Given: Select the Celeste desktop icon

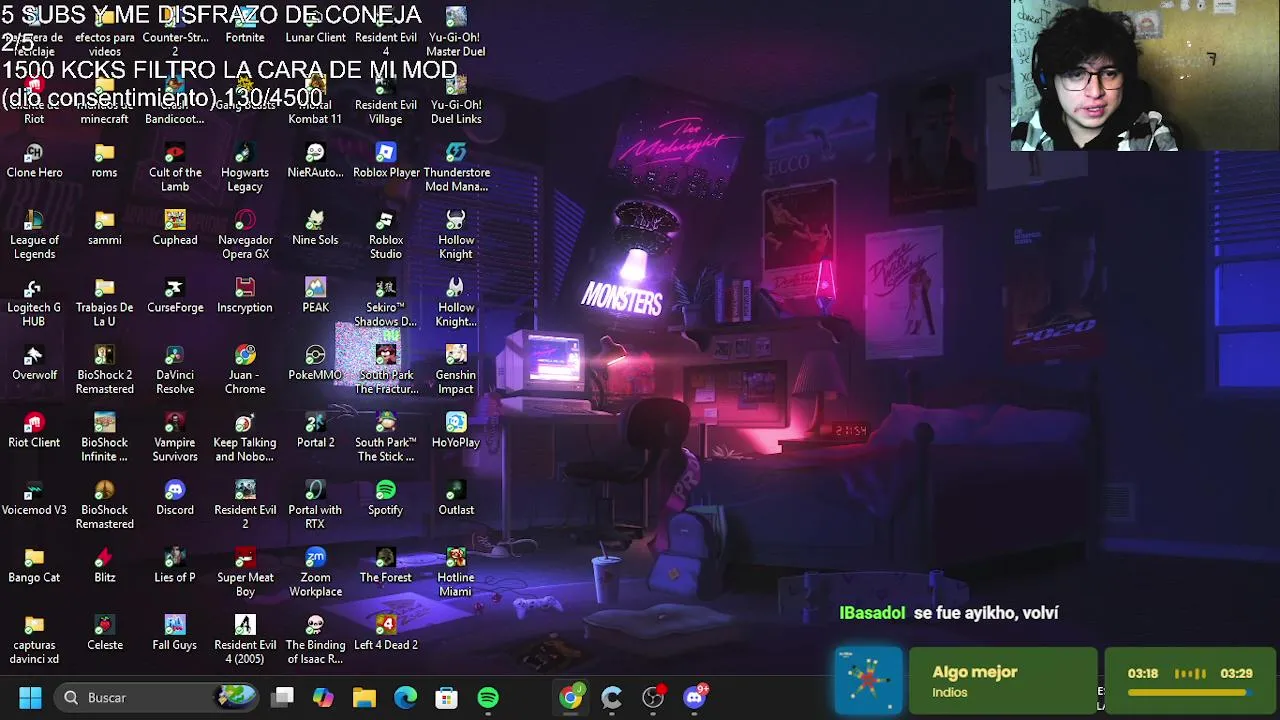Looking at the screenshot, I should 104,633.
